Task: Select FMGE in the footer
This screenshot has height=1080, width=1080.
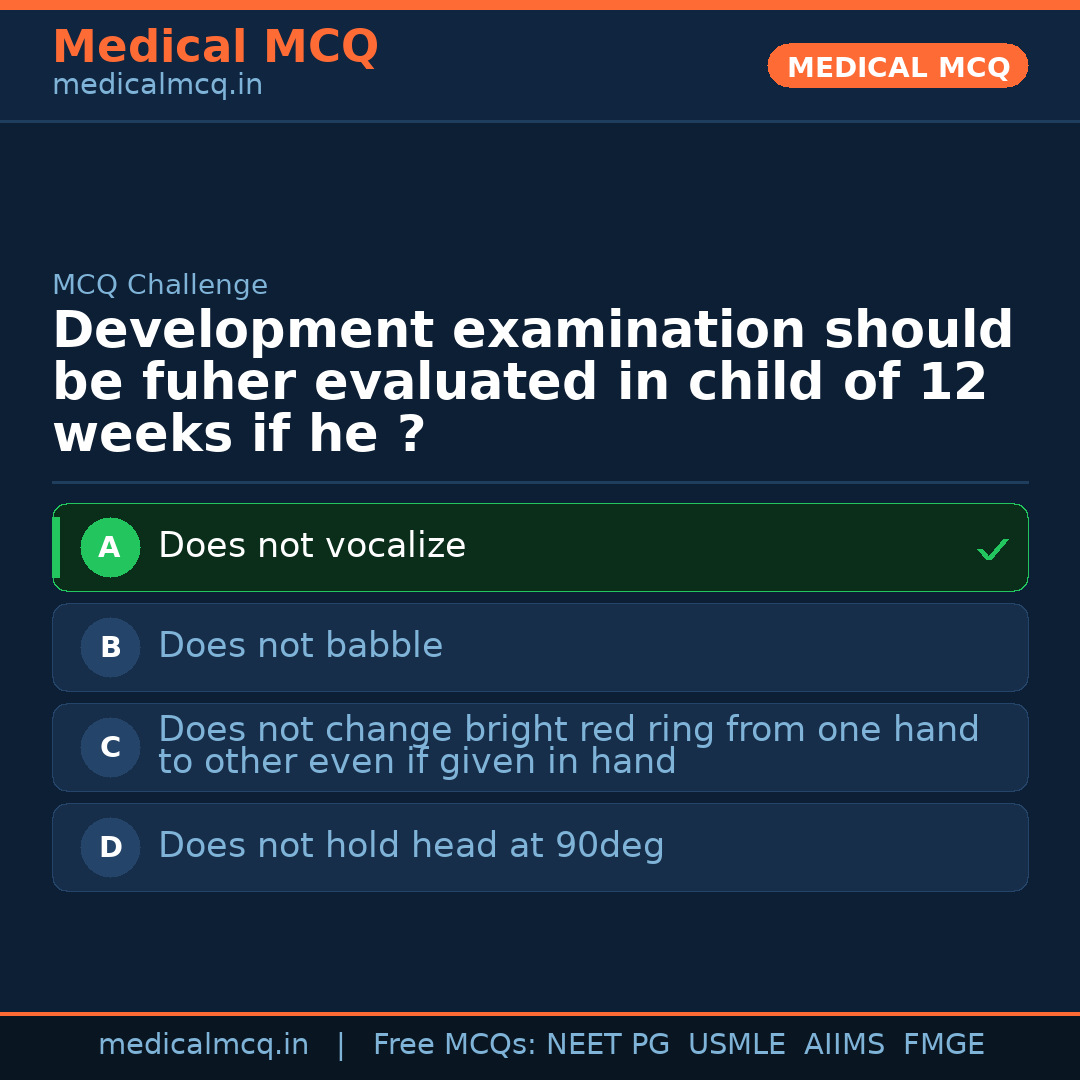Action: (x=943, y=1045)
